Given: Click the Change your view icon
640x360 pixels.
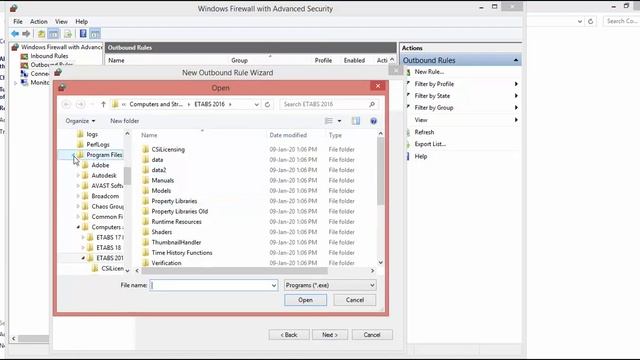Looking at the screenshot, I should [x=329, y=121].
